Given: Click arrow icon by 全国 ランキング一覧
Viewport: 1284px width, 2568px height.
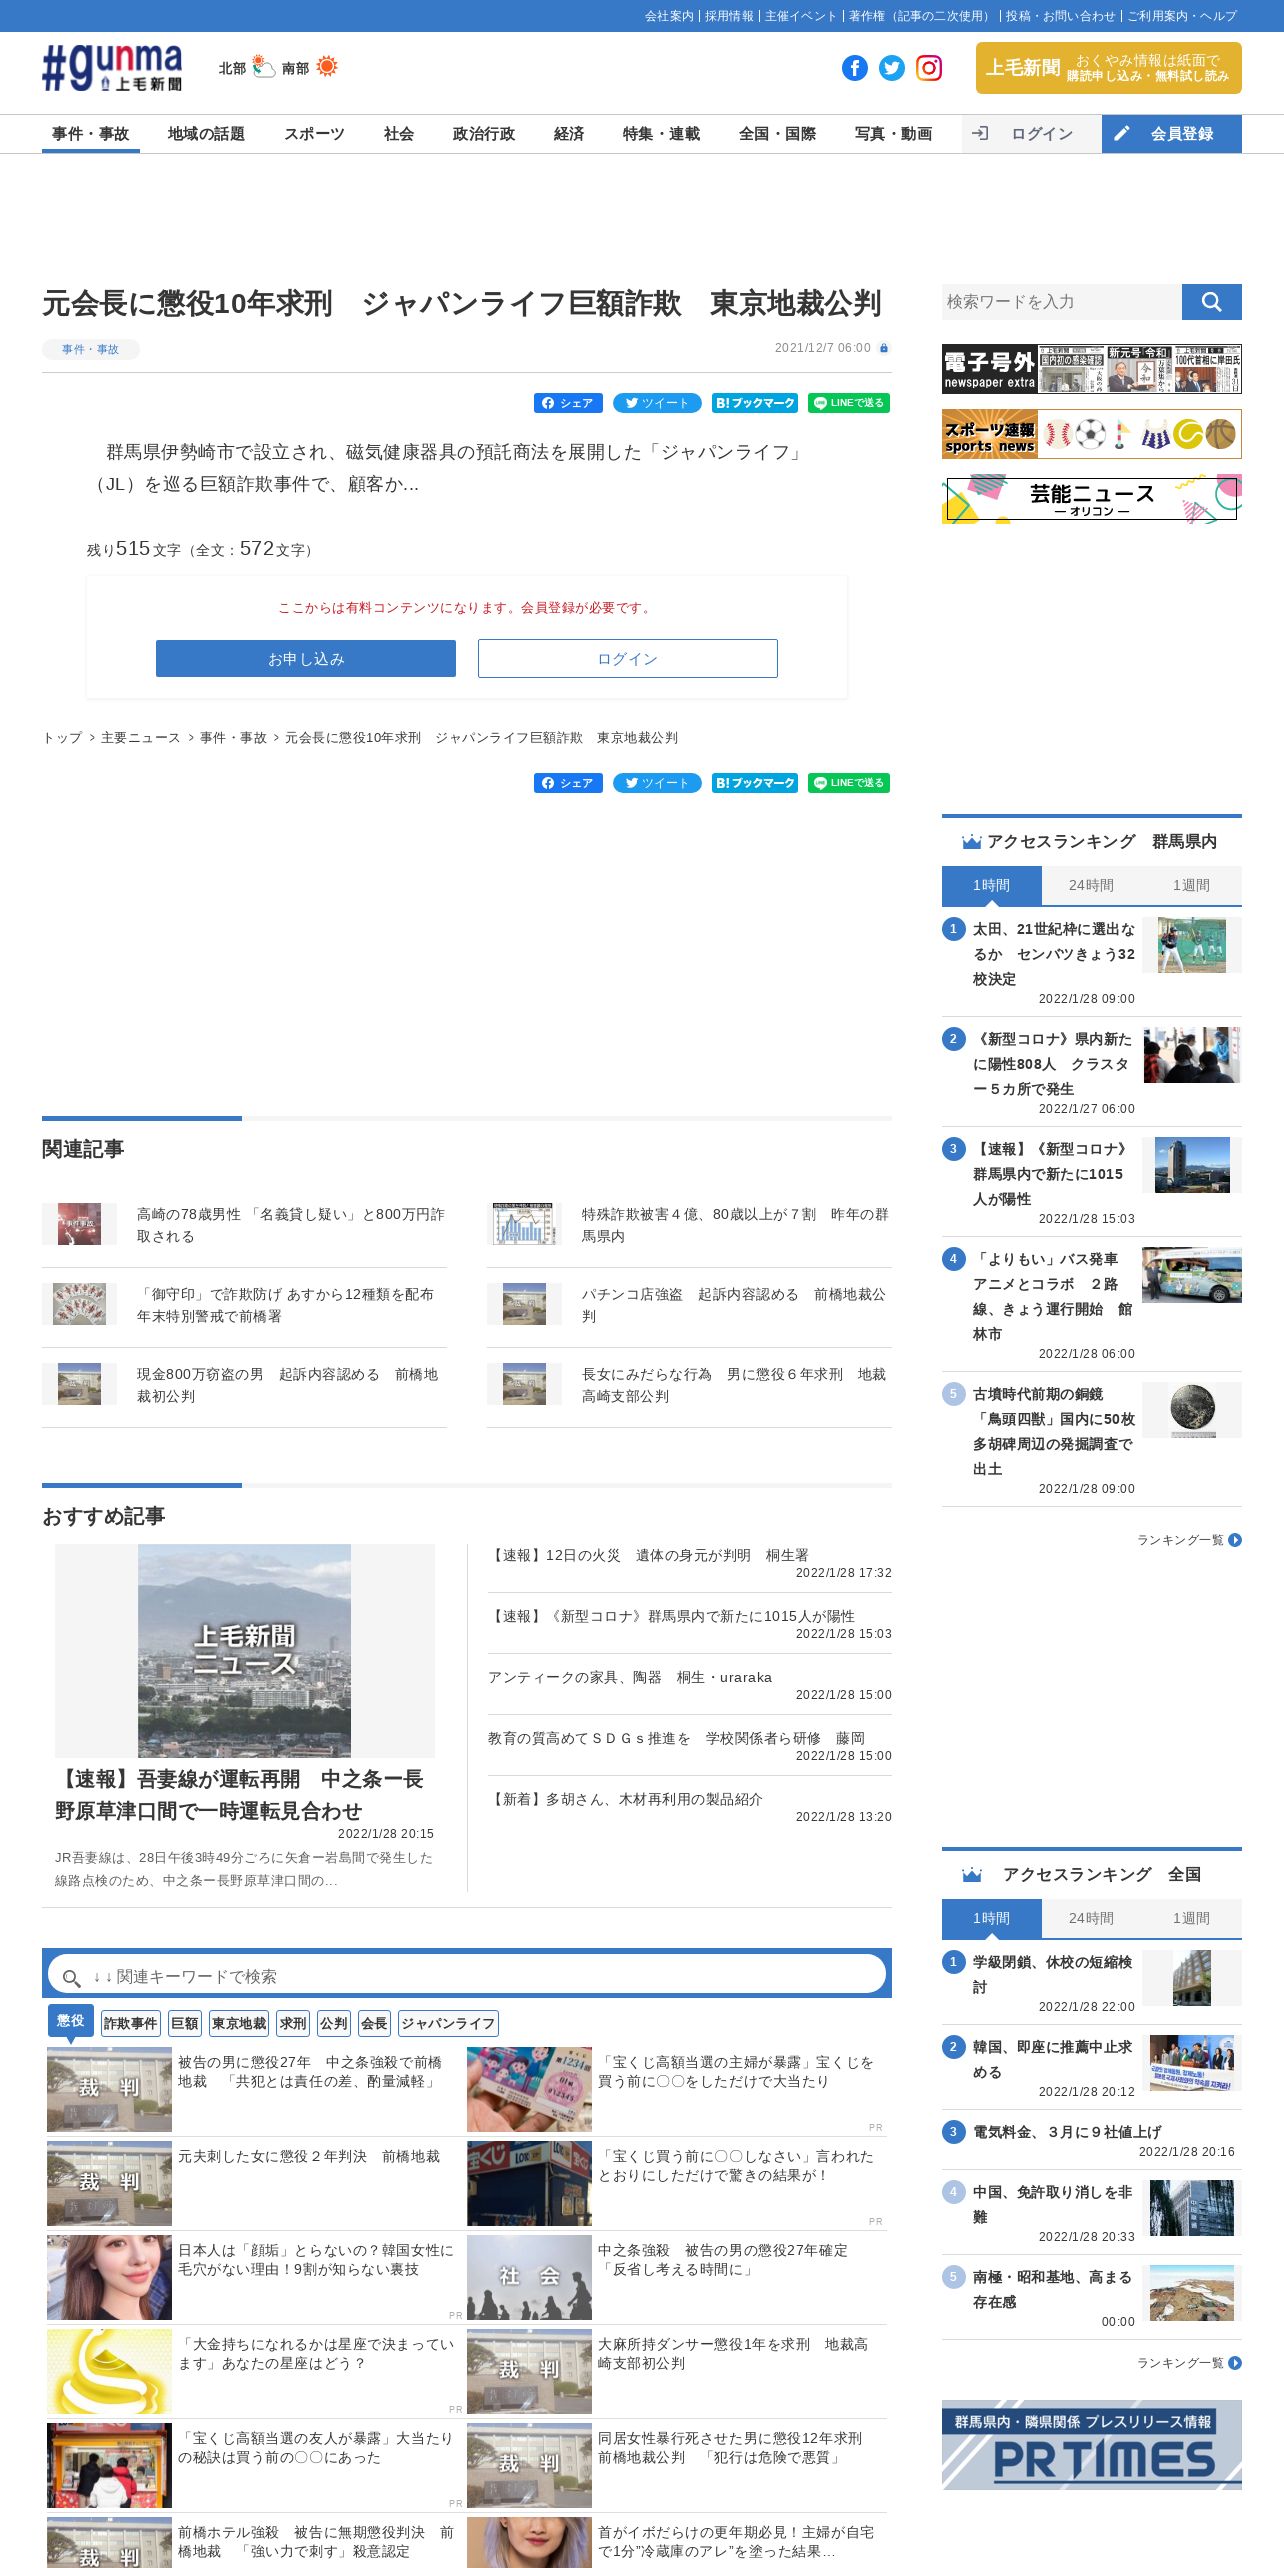Looking at the screenshot, I should [1235, 2363].
